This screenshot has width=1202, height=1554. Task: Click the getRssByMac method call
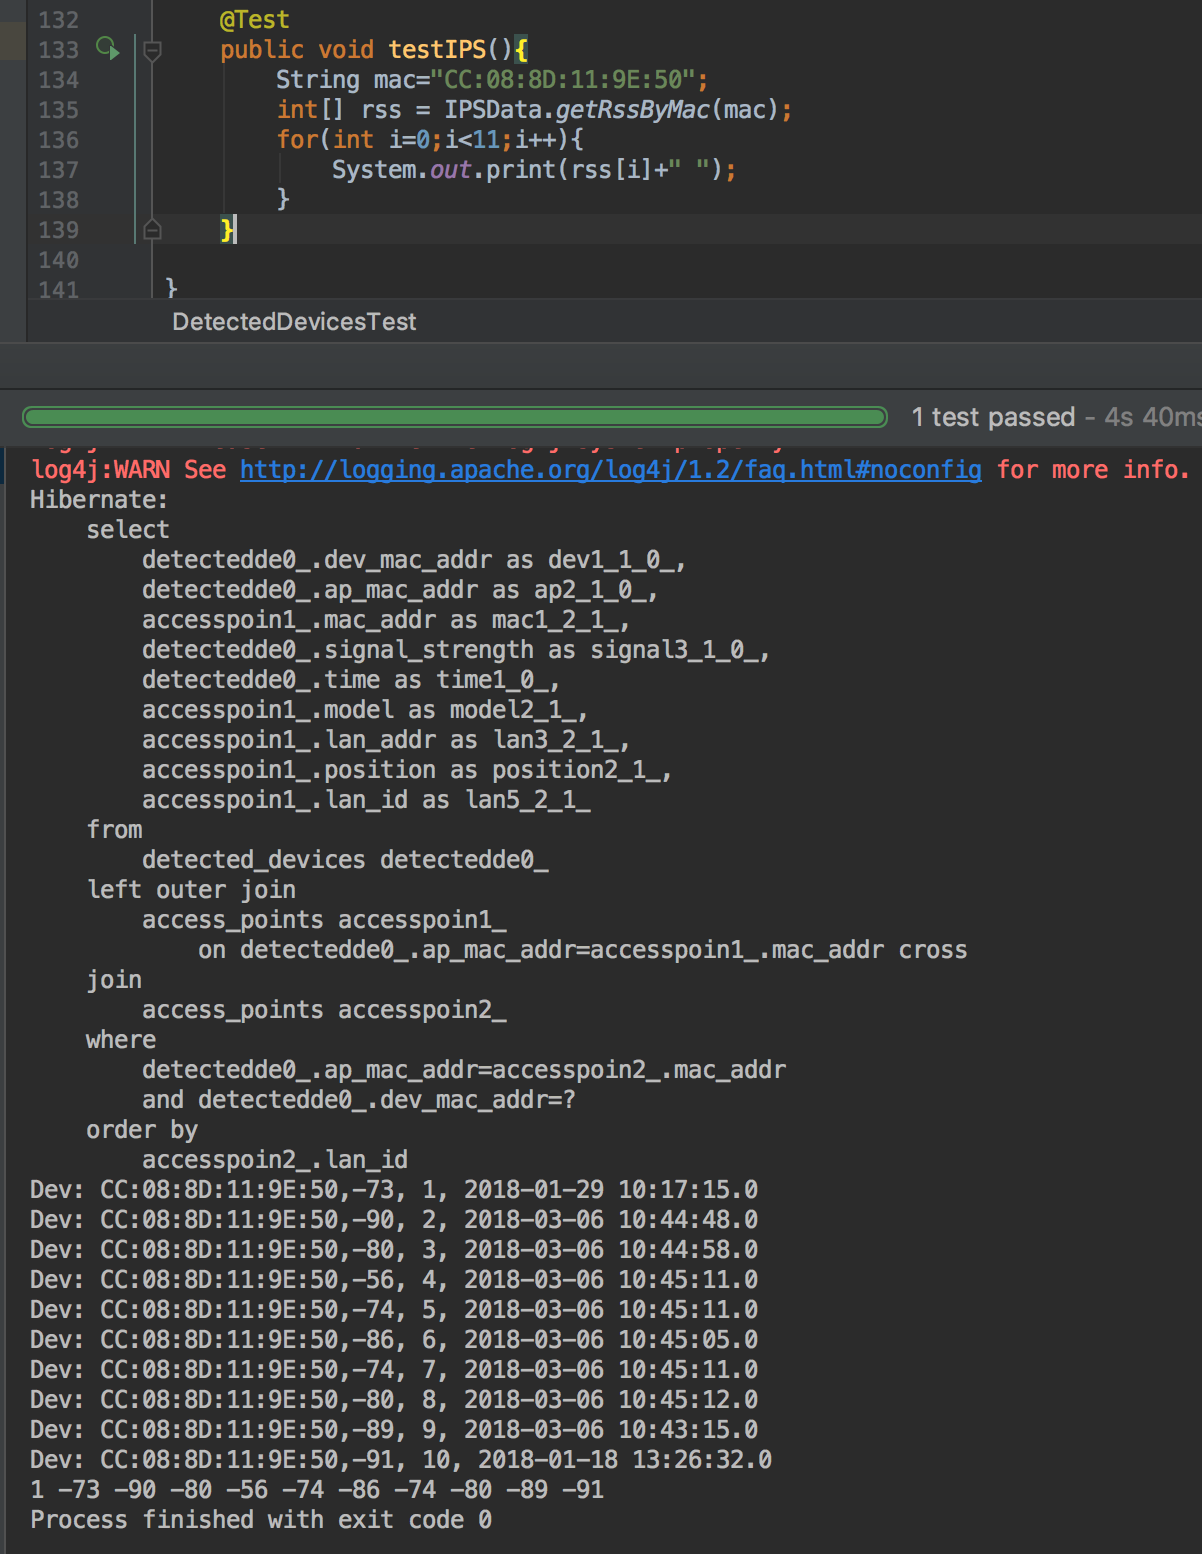633,109
